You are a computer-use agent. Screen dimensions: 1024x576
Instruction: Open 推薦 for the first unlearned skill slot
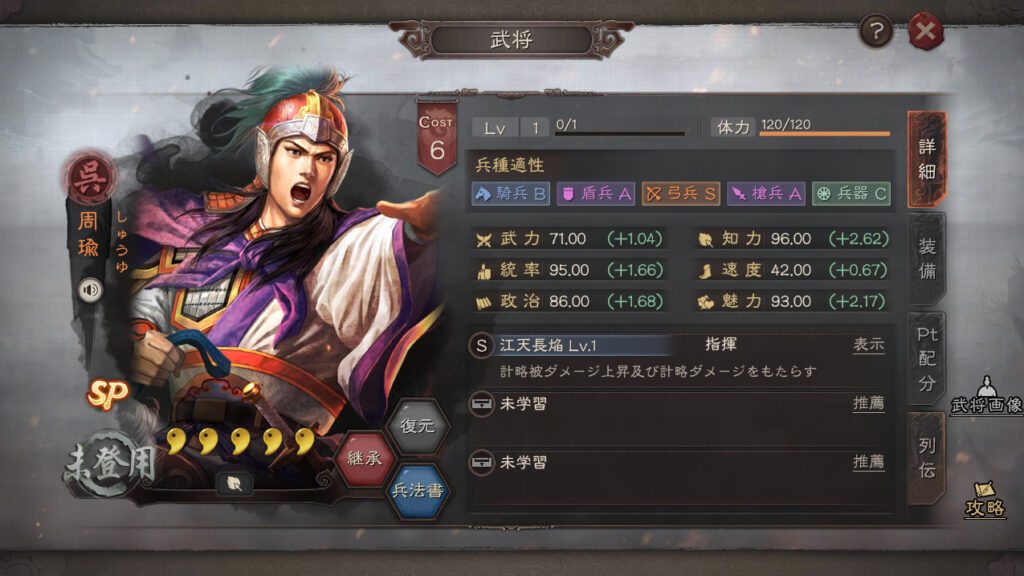[x=869, y=404]
